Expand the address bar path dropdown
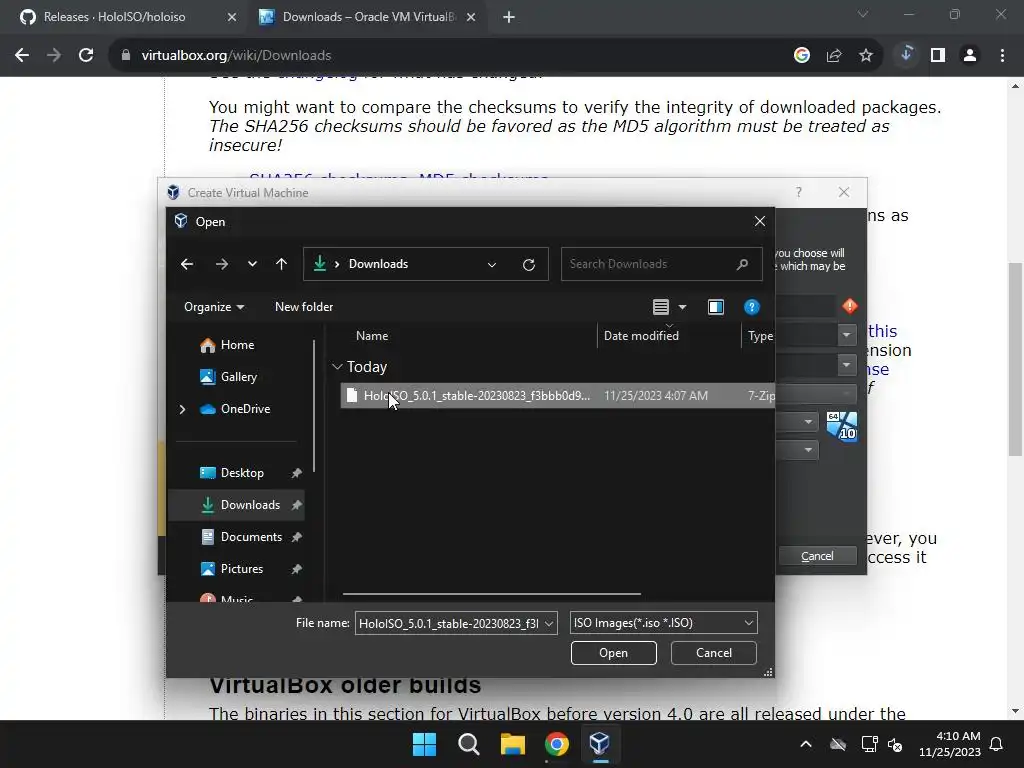The image size is (1024, 768). 492,264
